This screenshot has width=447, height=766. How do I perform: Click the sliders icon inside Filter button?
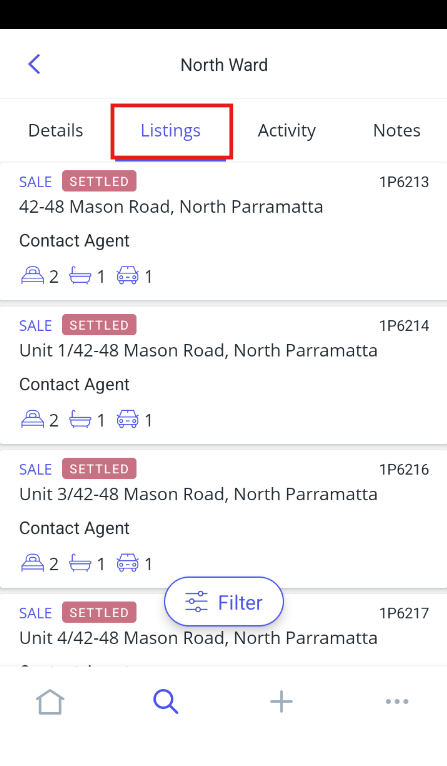pos(196,602)
